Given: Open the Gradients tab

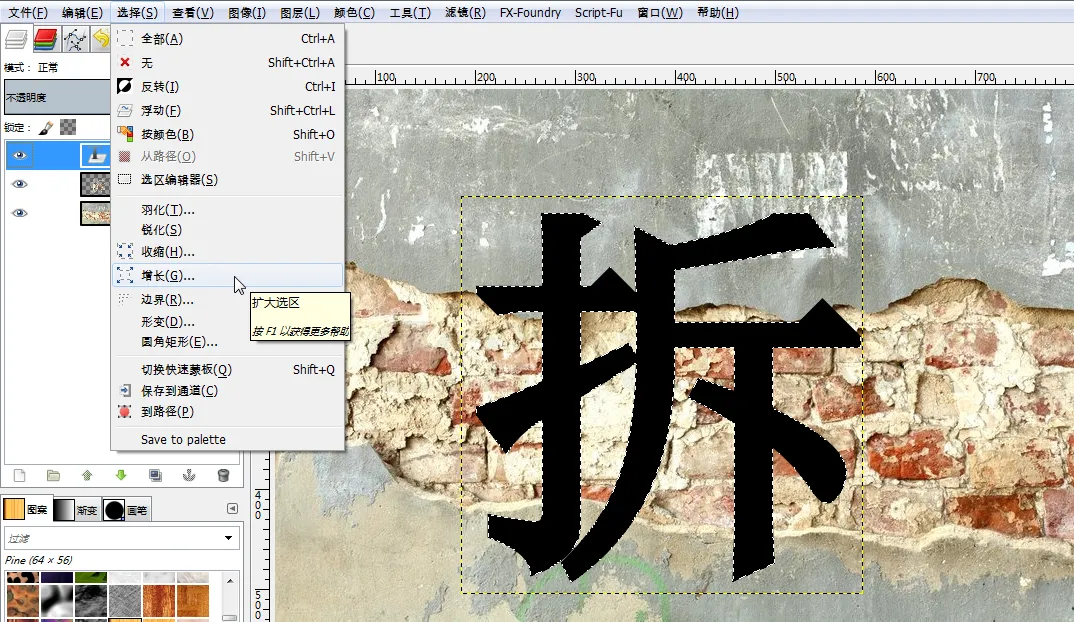Looking at the screenshot, I should pyautogui.click(x=75, y=510).
